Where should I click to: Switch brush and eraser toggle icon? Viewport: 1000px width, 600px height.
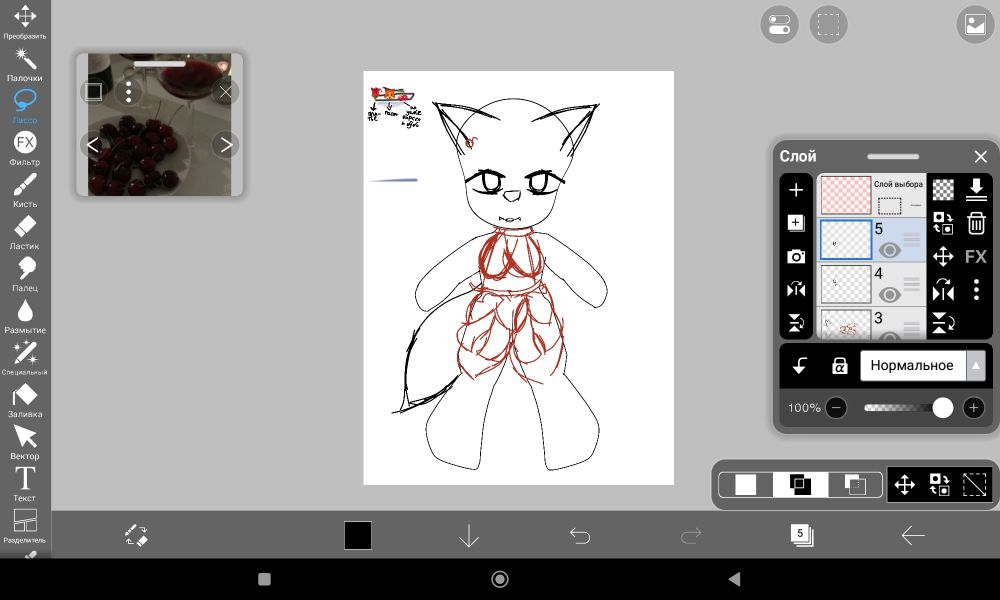click(x=136, y=535)
